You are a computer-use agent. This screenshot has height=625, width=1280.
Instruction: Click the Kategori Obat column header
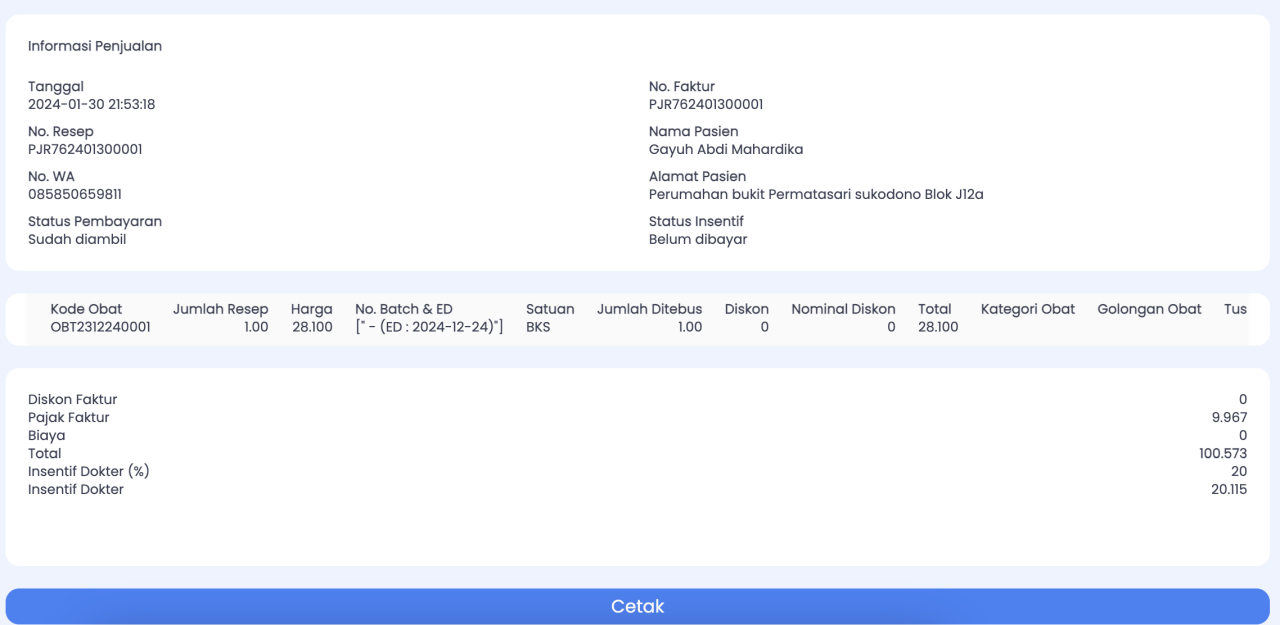(x=1027, y=309)
